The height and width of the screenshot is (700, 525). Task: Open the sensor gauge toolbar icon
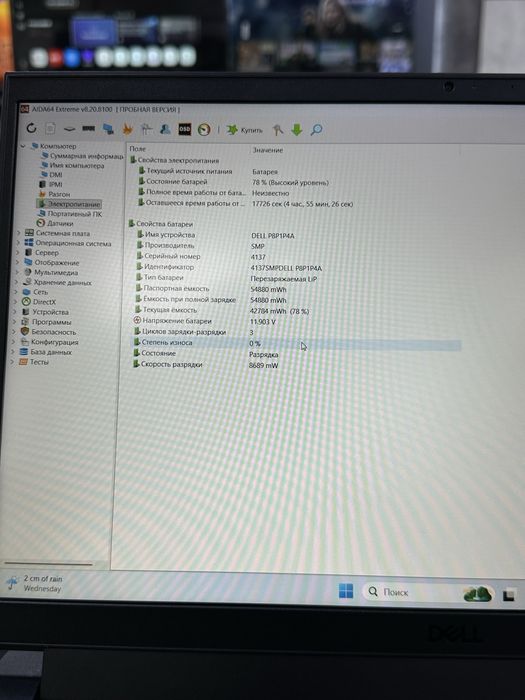coord(204,129)
